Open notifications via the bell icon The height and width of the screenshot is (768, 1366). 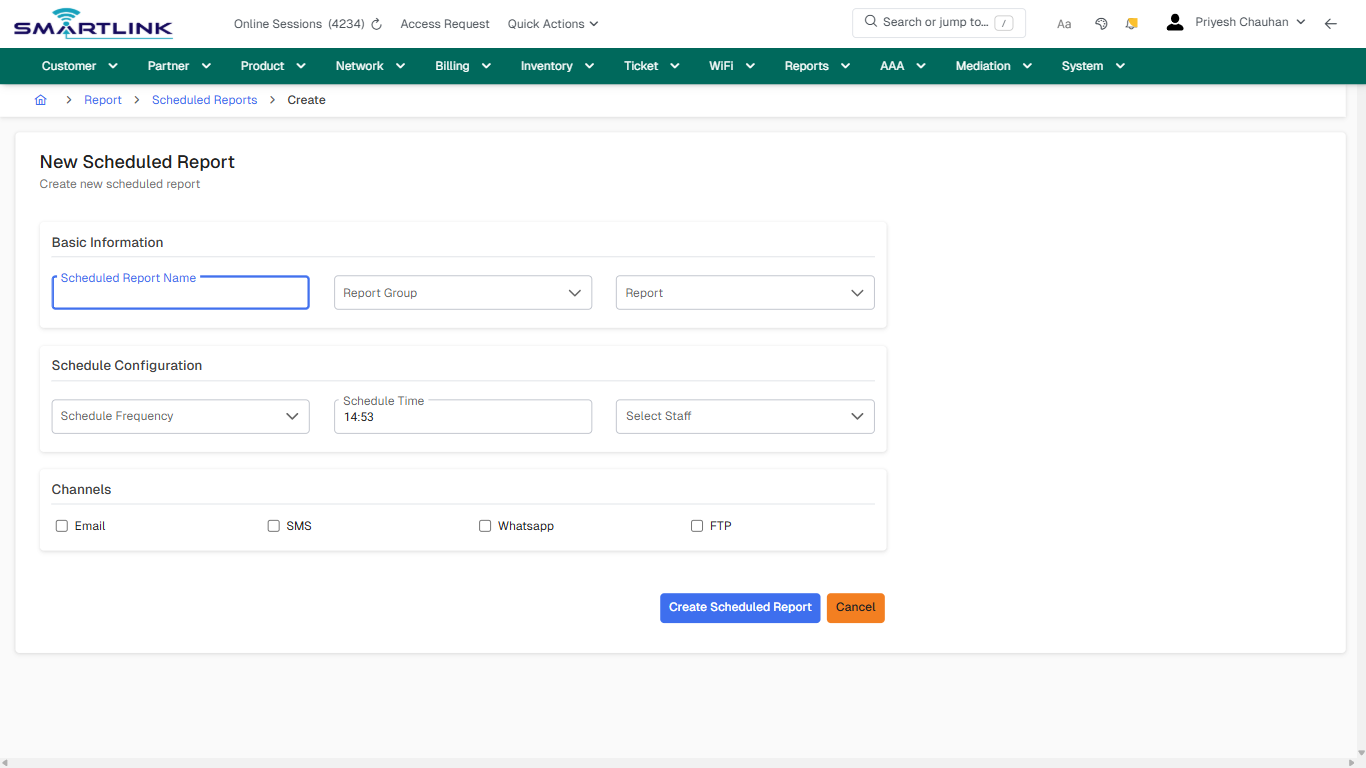click(x=1131, y=23)
